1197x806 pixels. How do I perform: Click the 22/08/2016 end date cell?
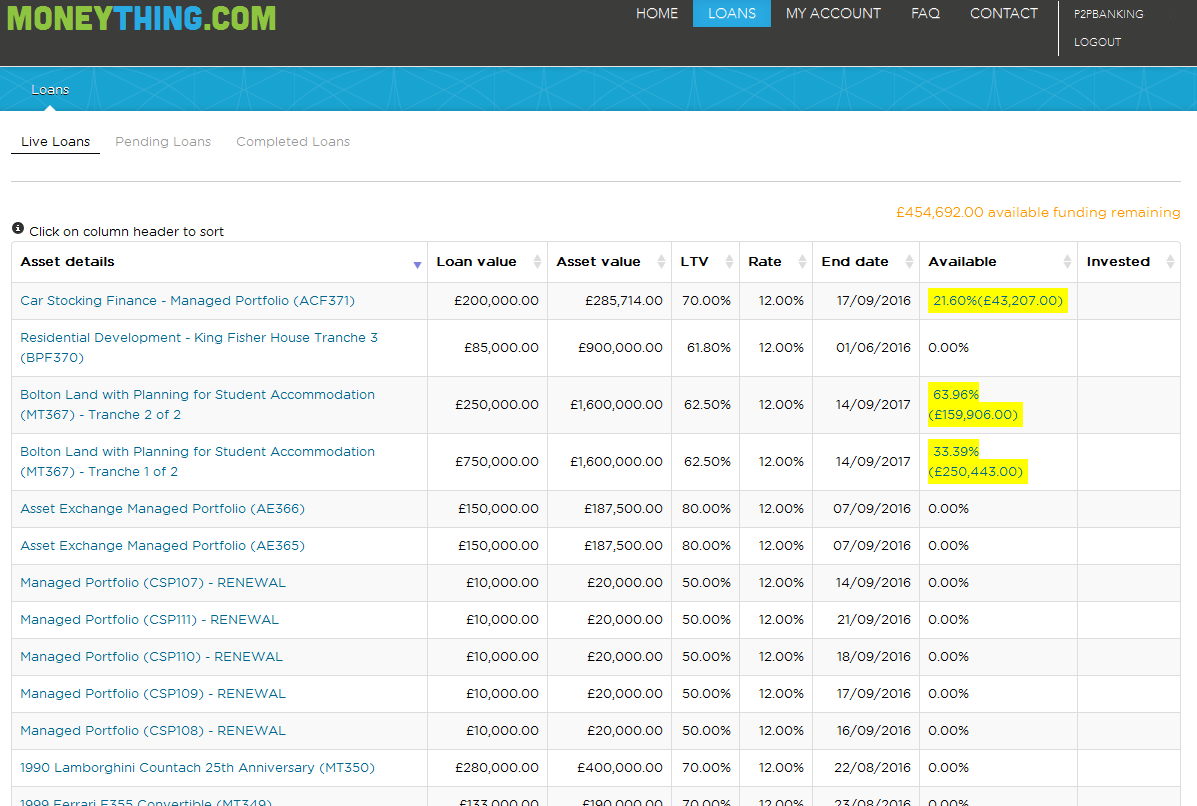[873, 768]
